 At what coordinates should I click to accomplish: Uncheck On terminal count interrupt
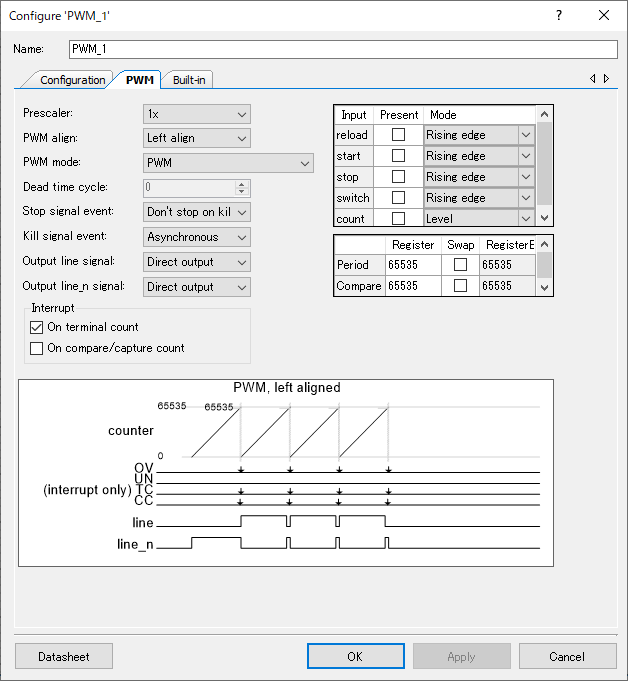[x=36, y=327]
